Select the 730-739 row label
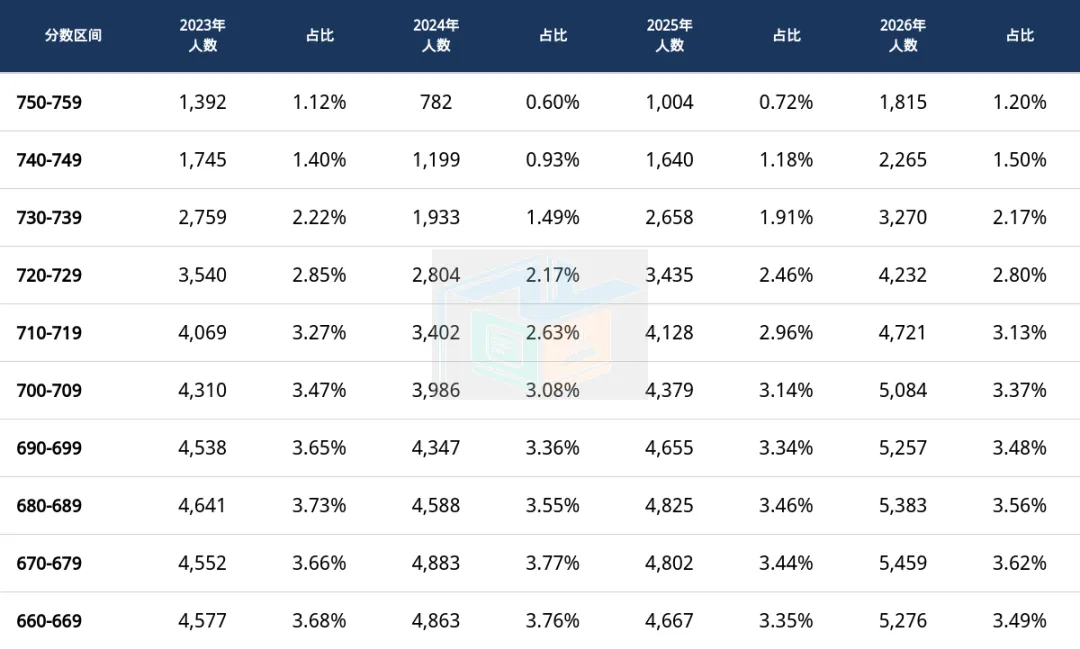The width and height of the screenshot is (1080, 650). 49,218
